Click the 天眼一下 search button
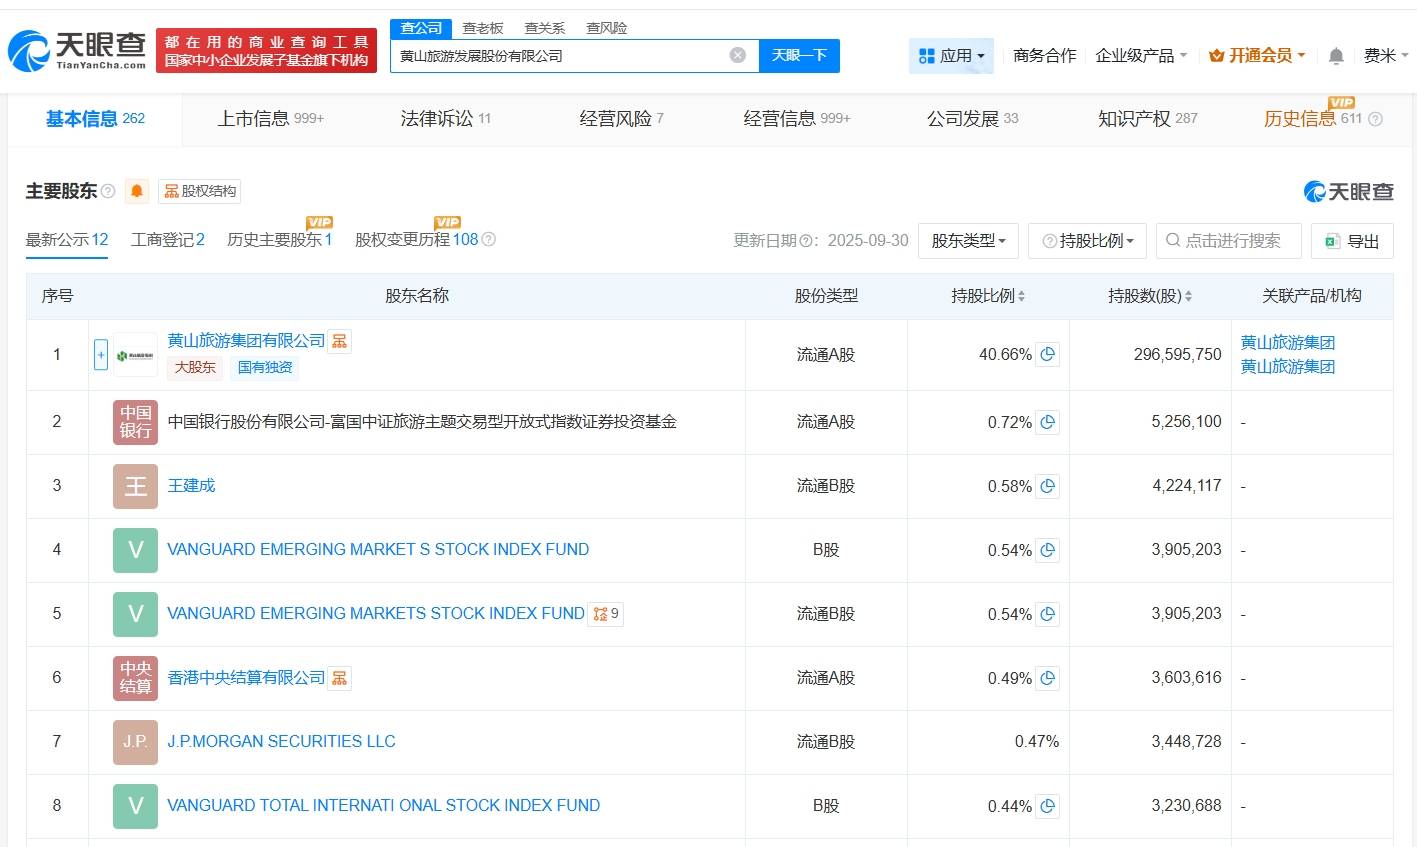 click(x=799, y=55)
